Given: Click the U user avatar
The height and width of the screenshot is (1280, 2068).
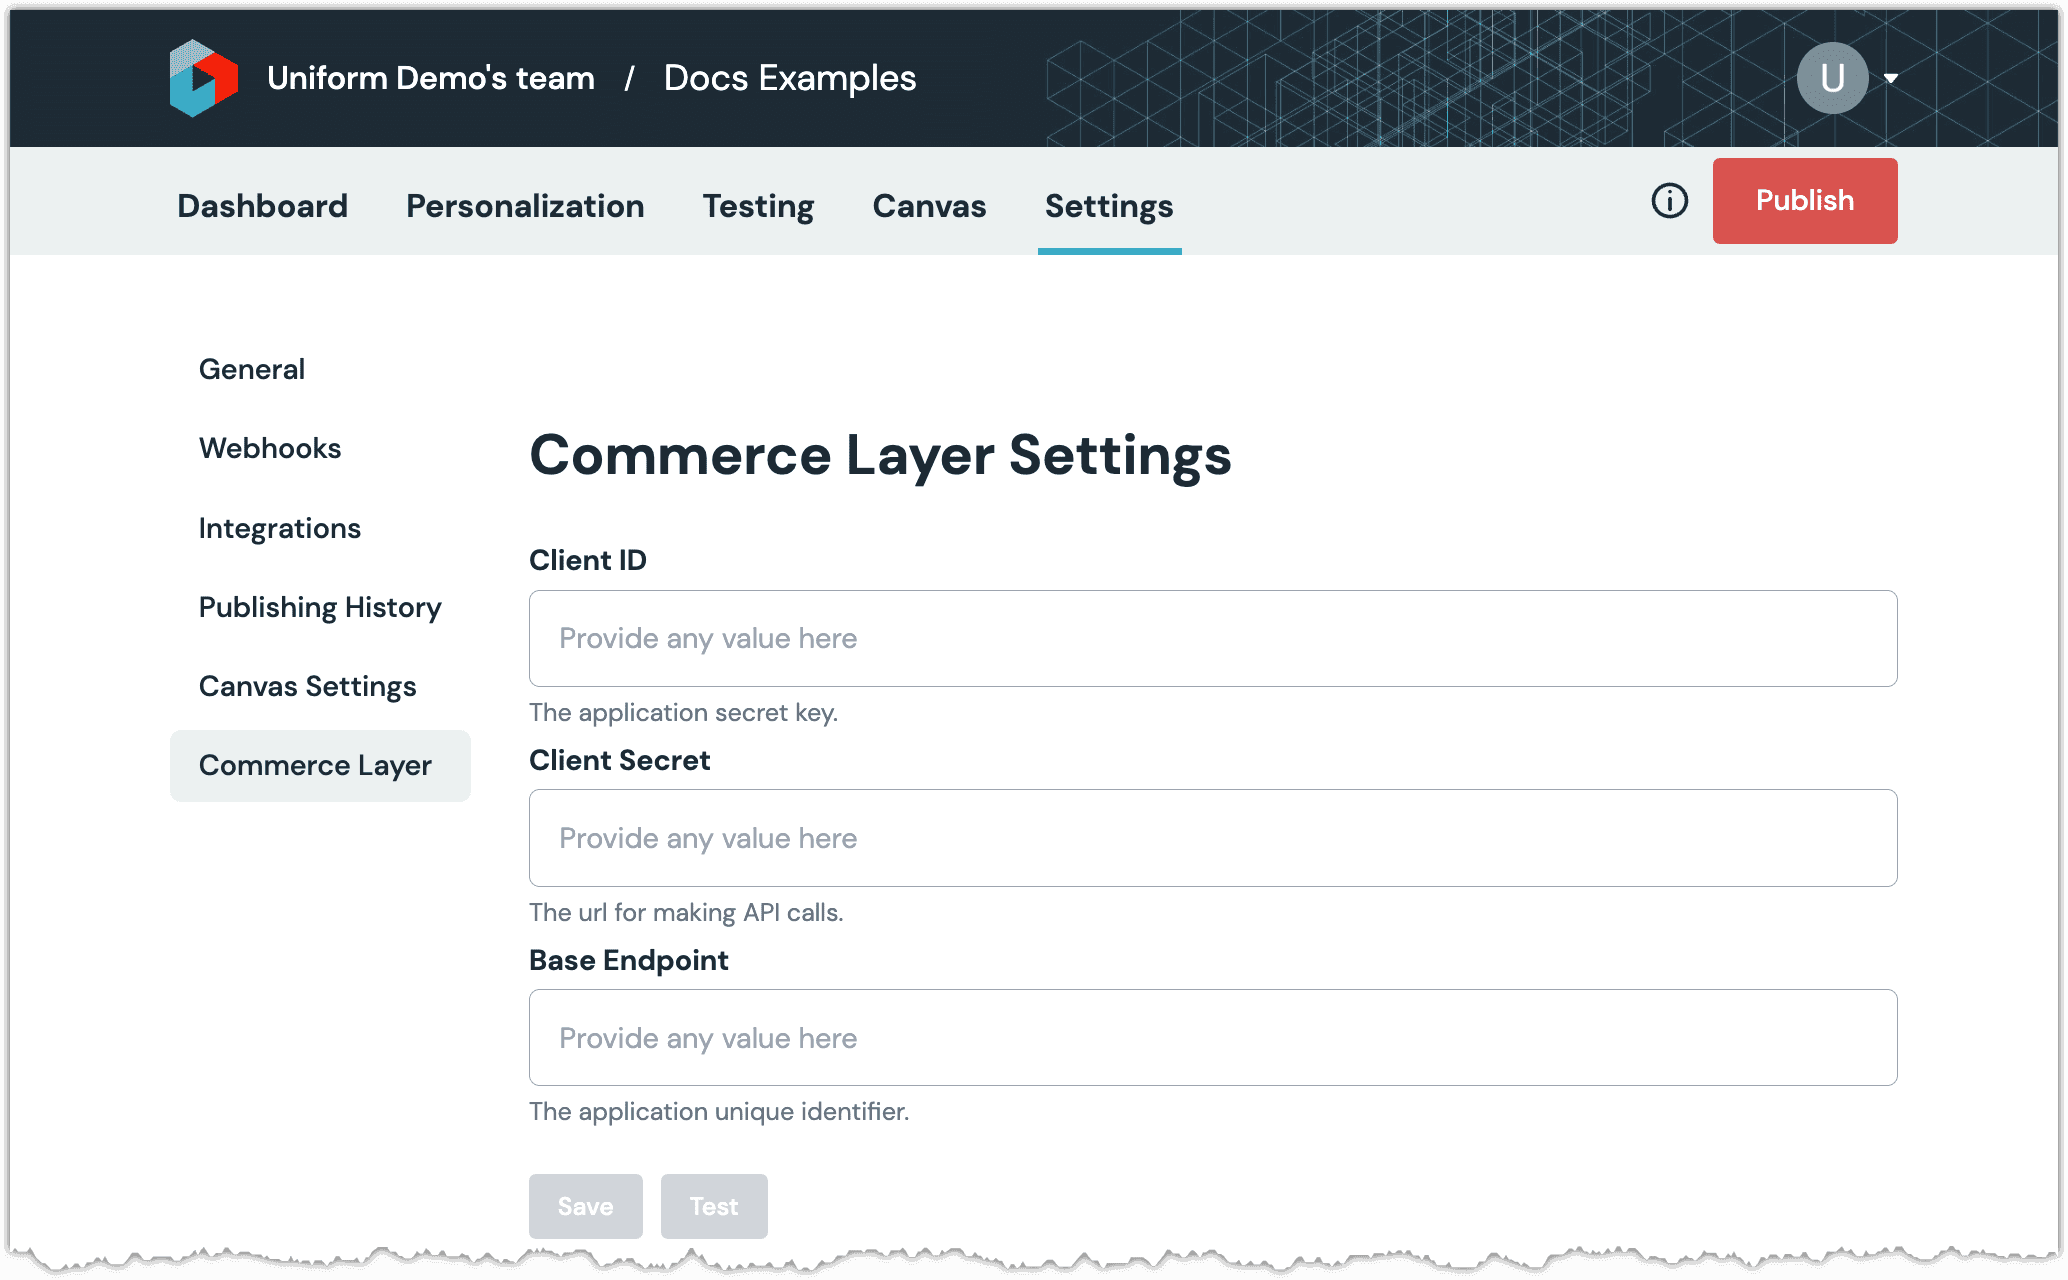Looking at the screenshot, I should pyautogui.click(x=1832, y=78).
